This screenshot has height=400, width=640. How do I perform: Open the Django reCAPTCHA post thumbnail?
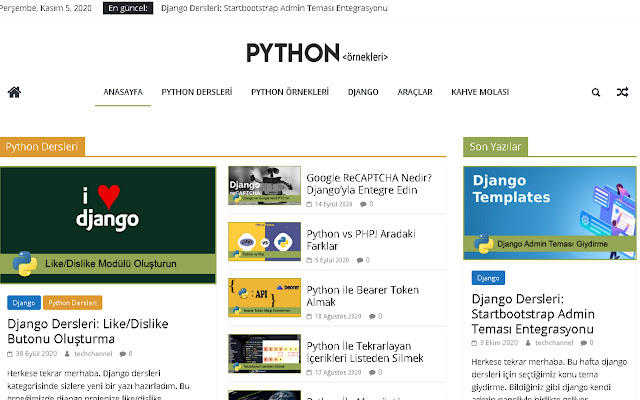(264, 185)
